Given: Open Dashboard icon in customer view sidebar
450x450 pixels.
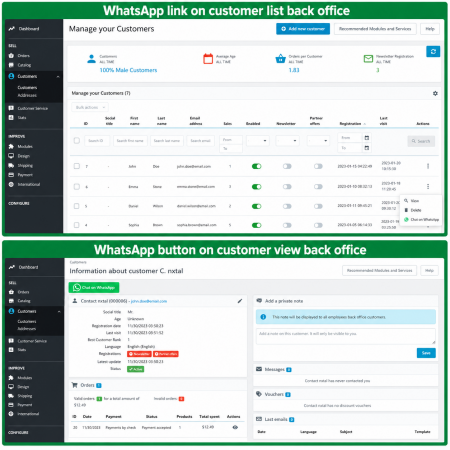Looking at the screenshot, I should click(x=12, y=267).
